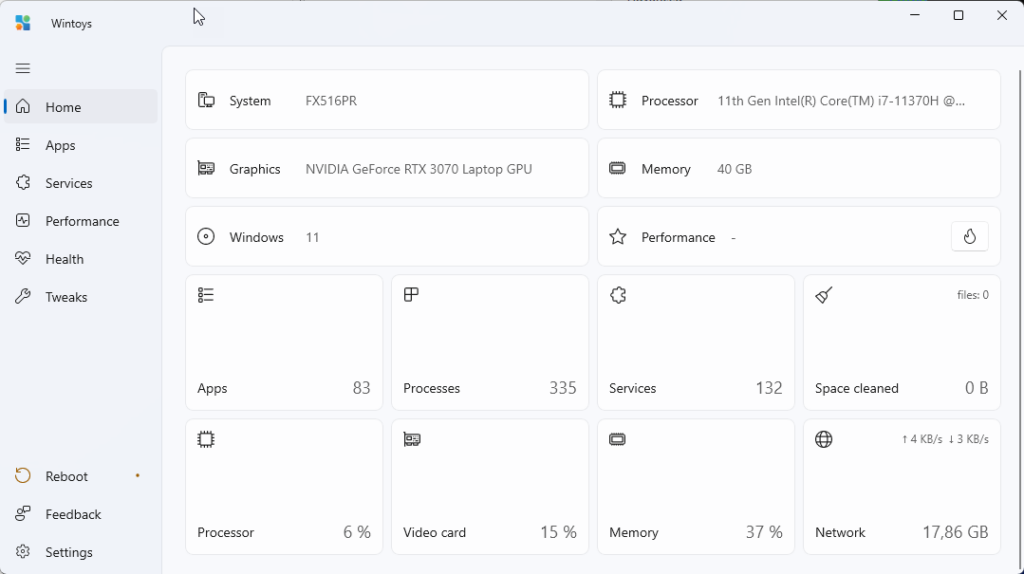Image resolution: width=1024 pixels, height=574 pixels.
Task: Open the Health heart icon
Action: tap(23, 259)
